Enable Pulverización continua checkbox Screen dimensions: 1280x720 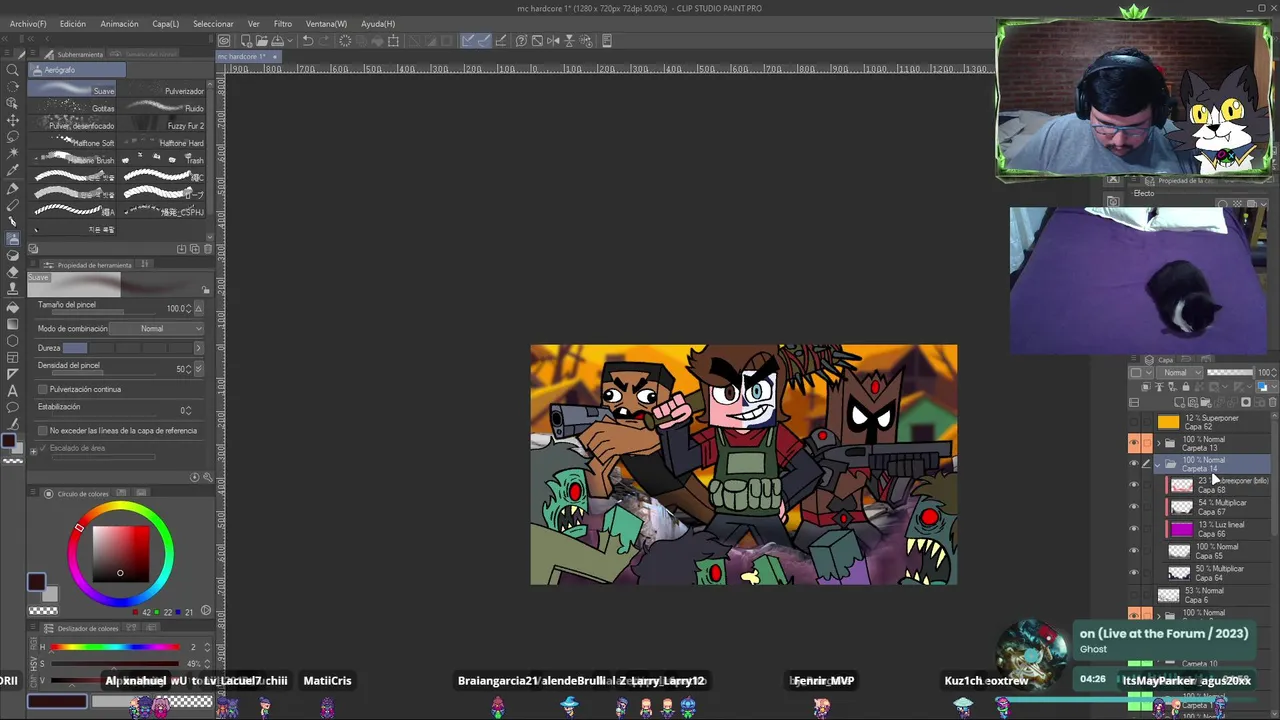click(x=42, y=389)
